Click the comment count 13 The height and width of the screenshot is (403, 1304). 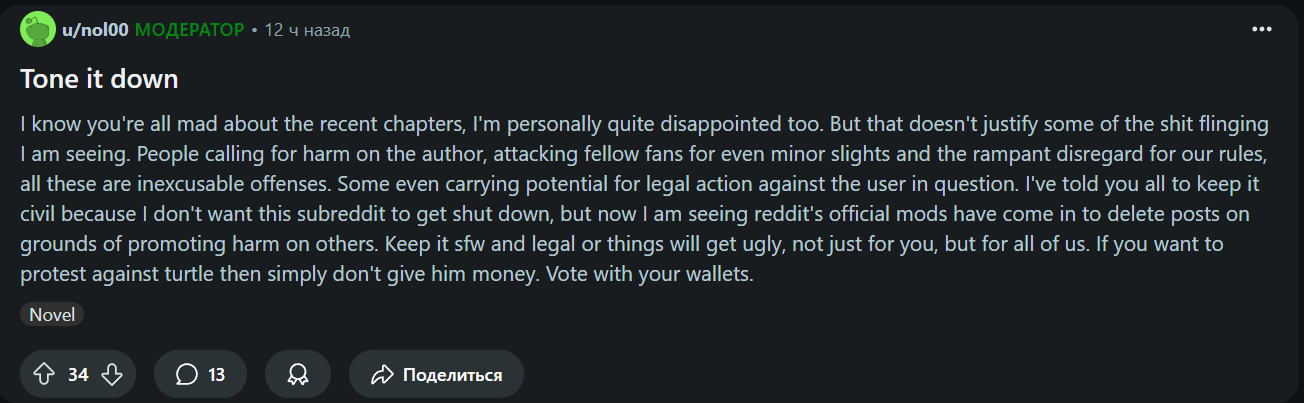pos(216,375)
